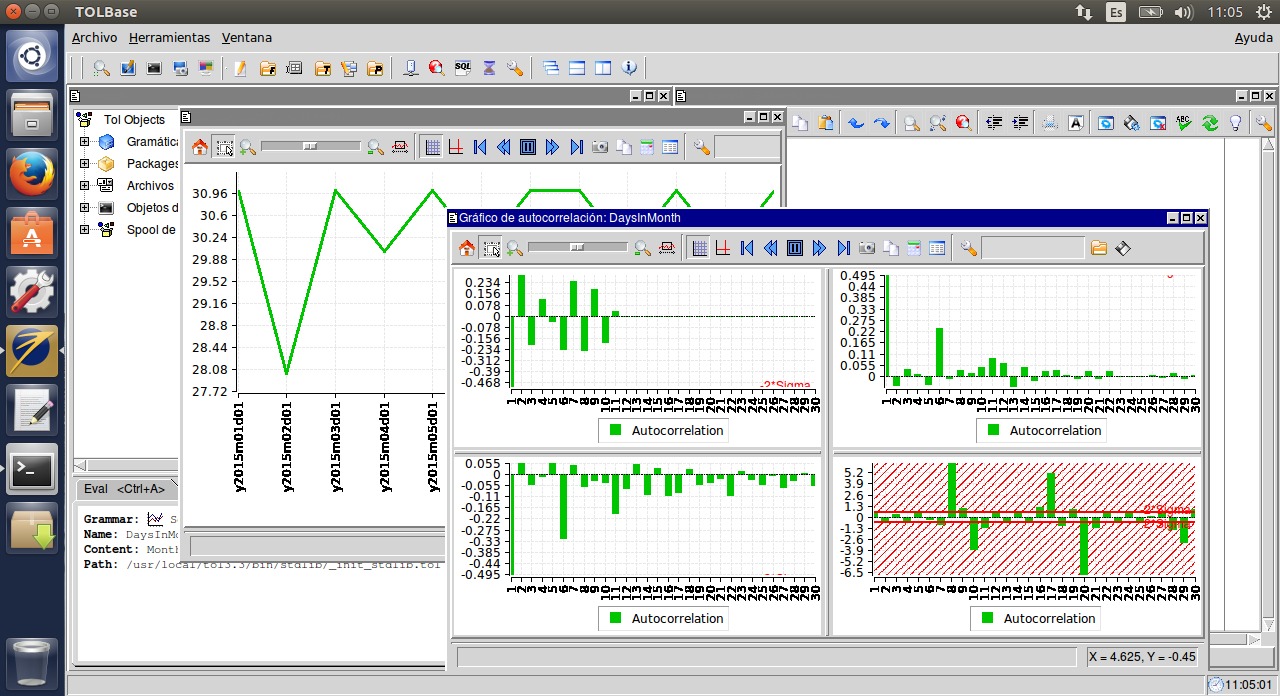Open Firefox from the Ubuntu launcher
Viewport: 1280px width, 696px height.
click(32, 174)
